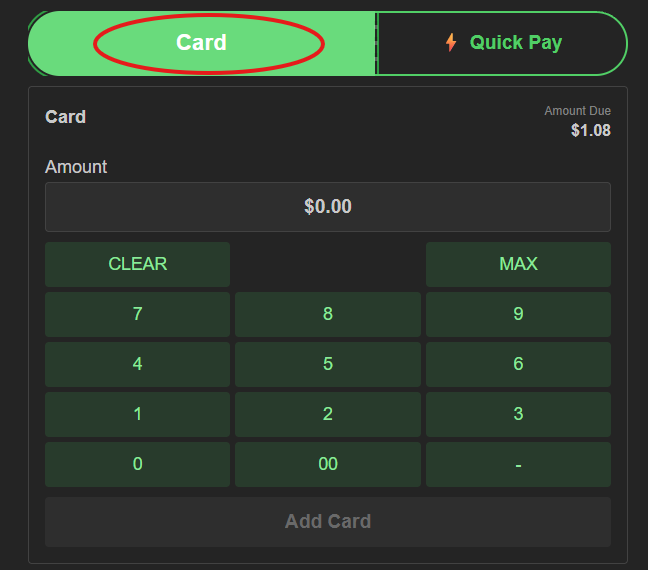Click the lightning bolt Quick Pay icon

pyautogui.click(x=451, y=43)
